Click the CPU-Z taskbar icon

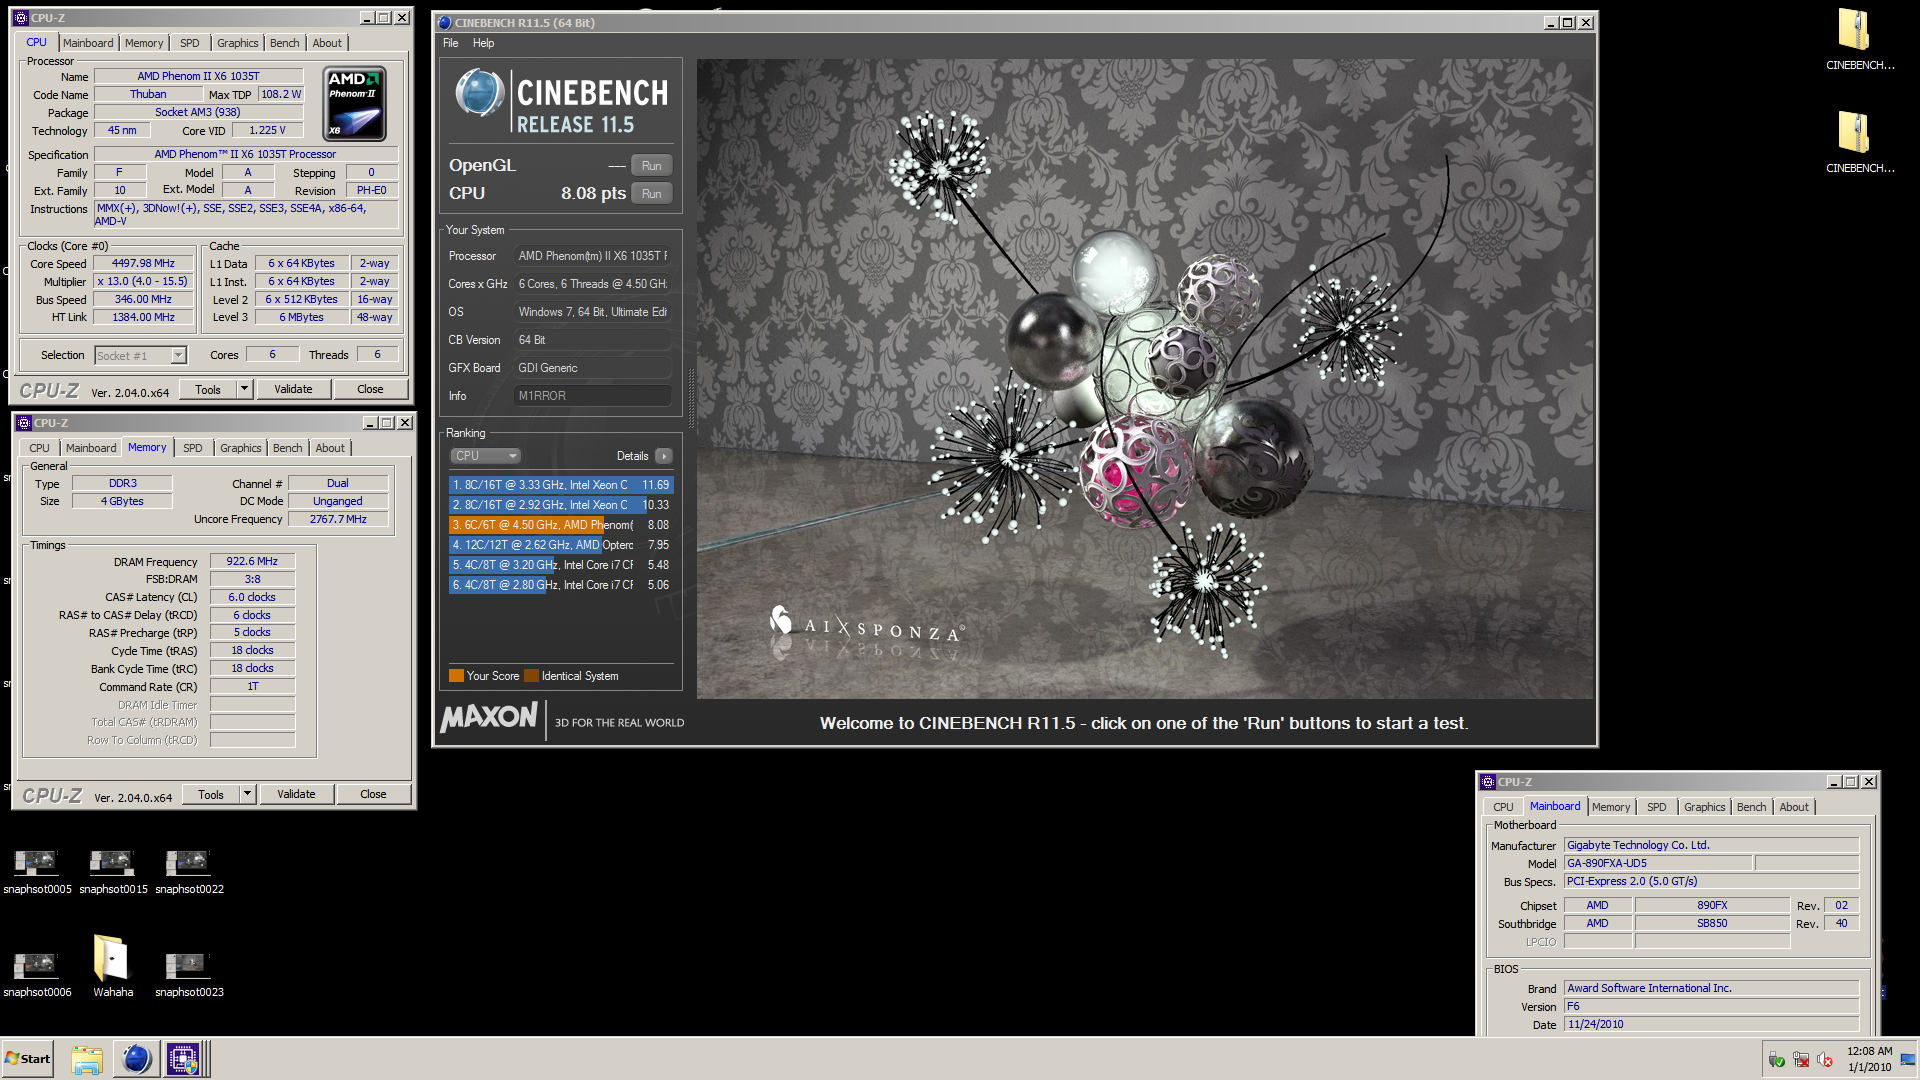coord(183,1059)
